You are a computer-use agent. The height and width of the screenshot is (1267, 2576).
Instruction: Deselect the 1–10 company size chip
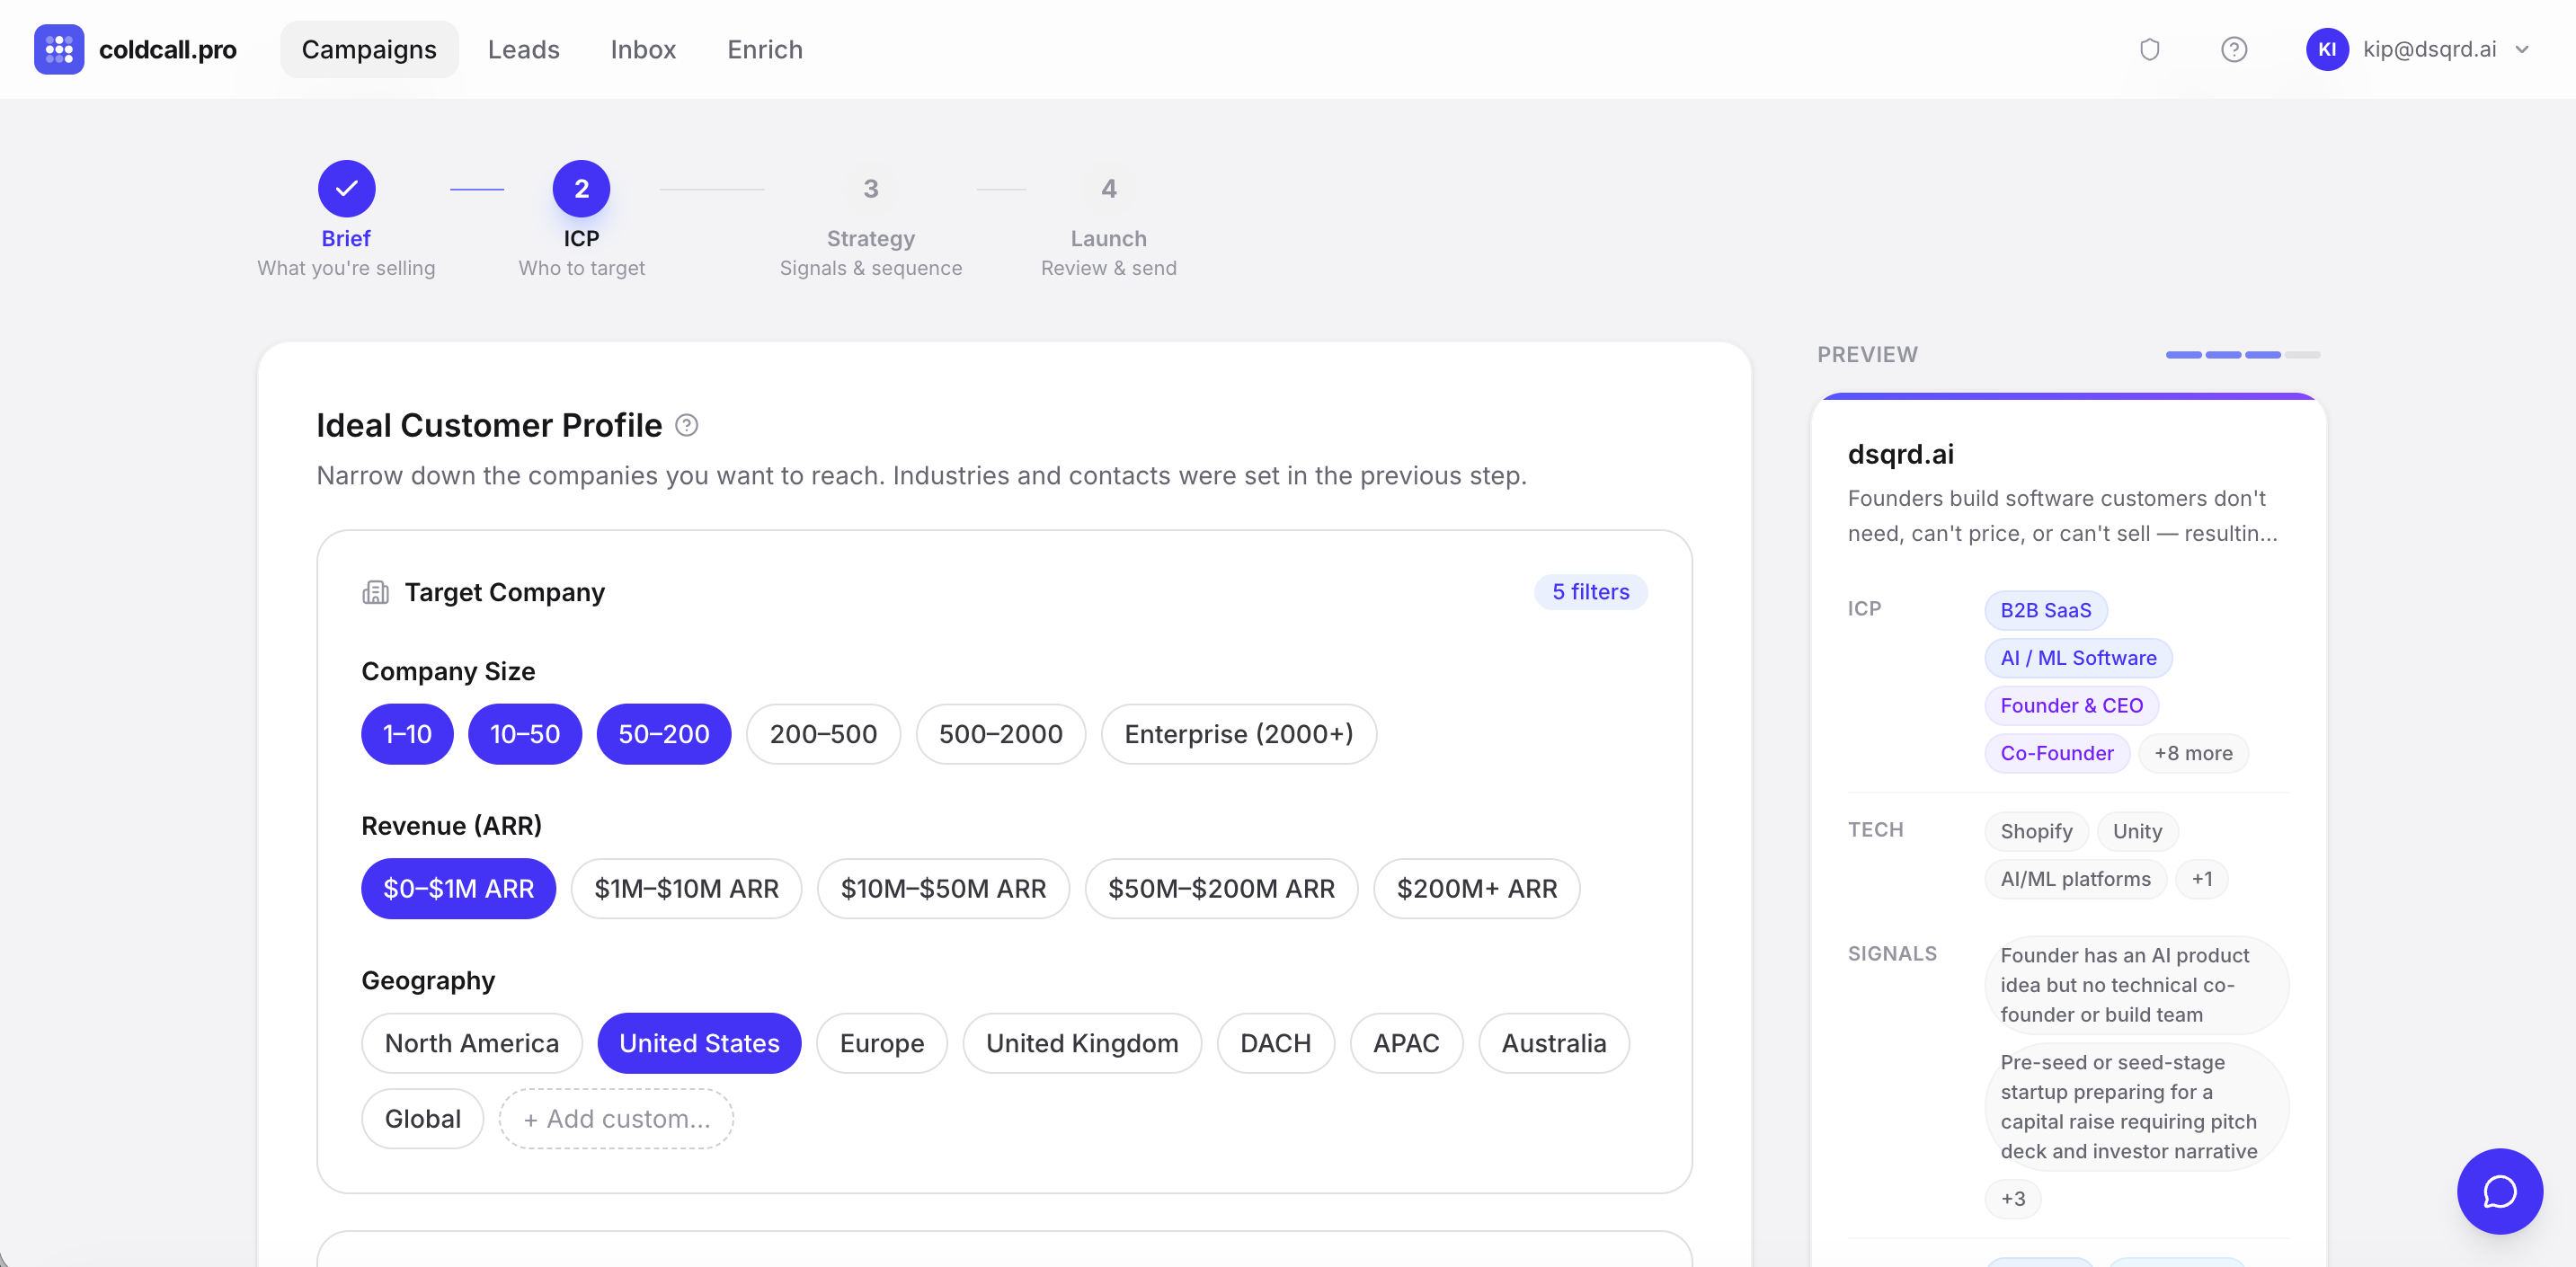[x=407, y=734]
